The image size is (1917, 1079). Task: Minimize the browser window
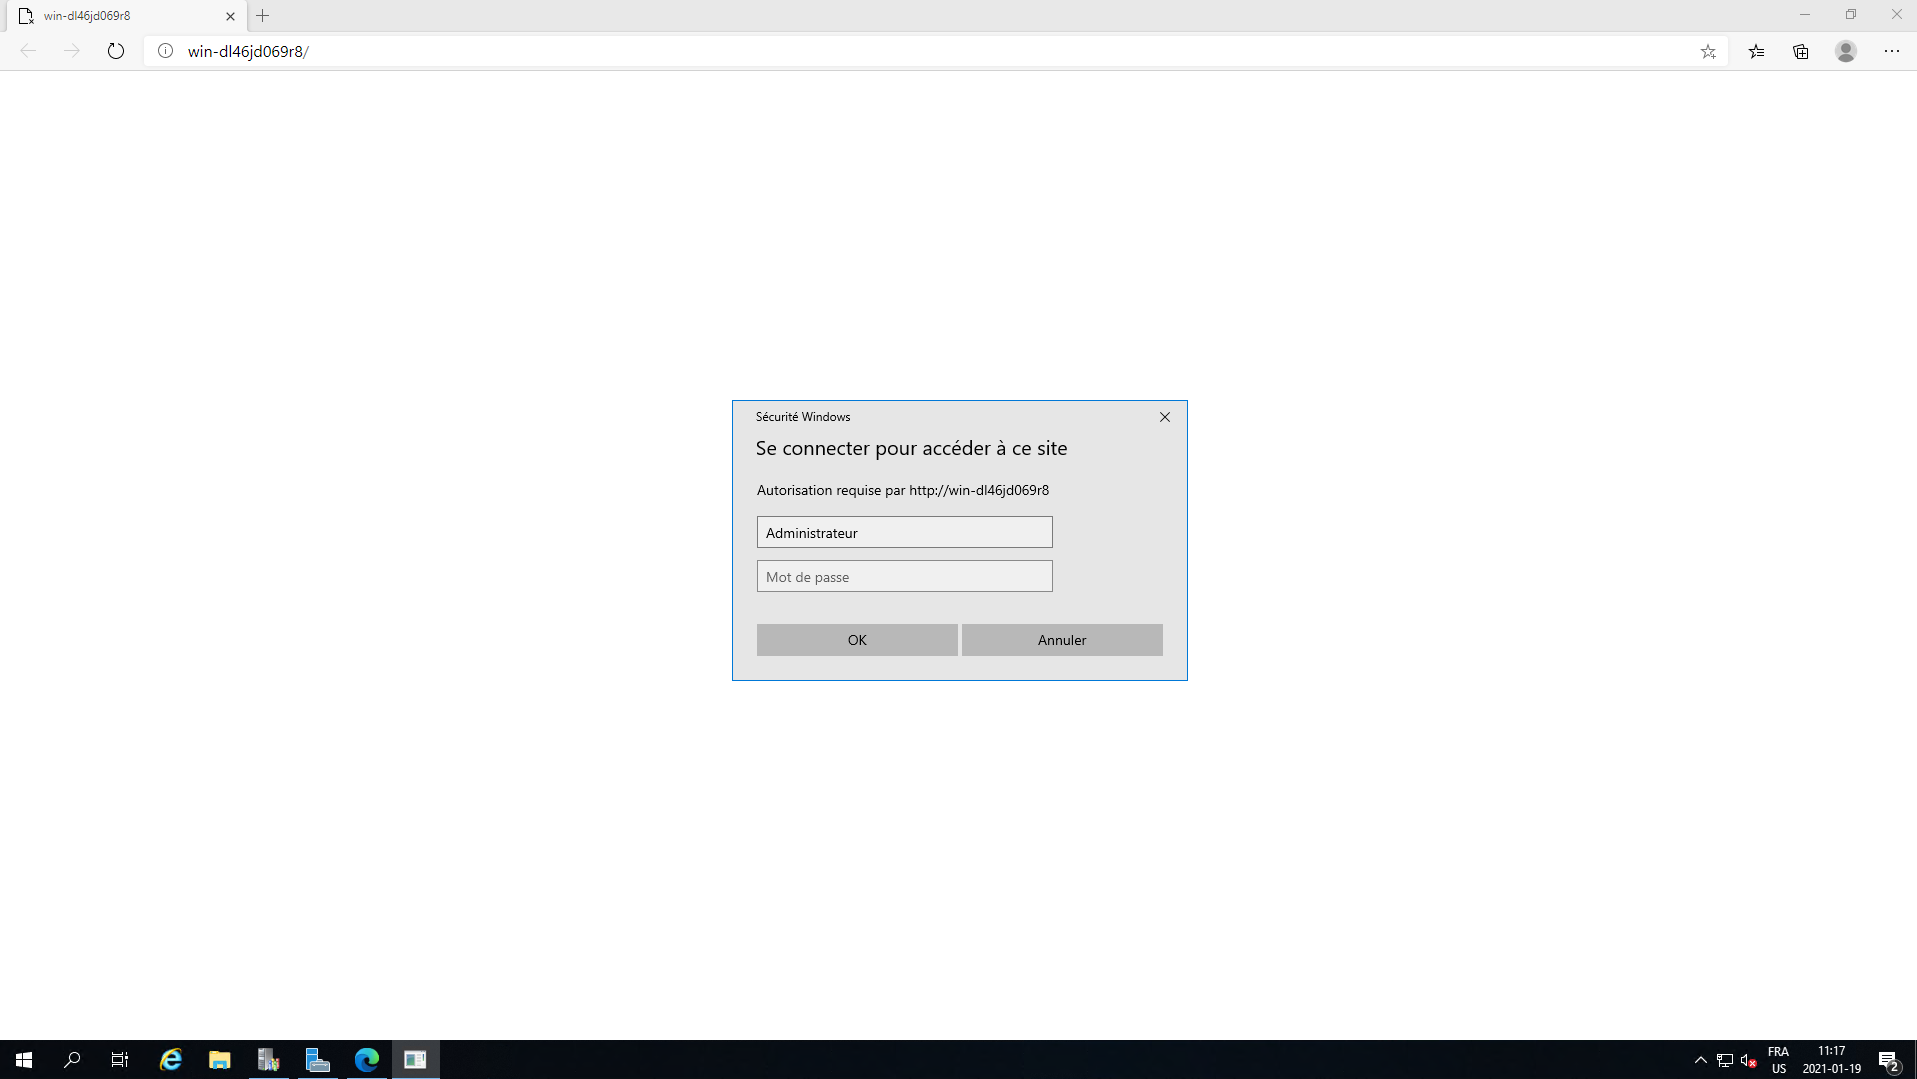(1805, 15)
